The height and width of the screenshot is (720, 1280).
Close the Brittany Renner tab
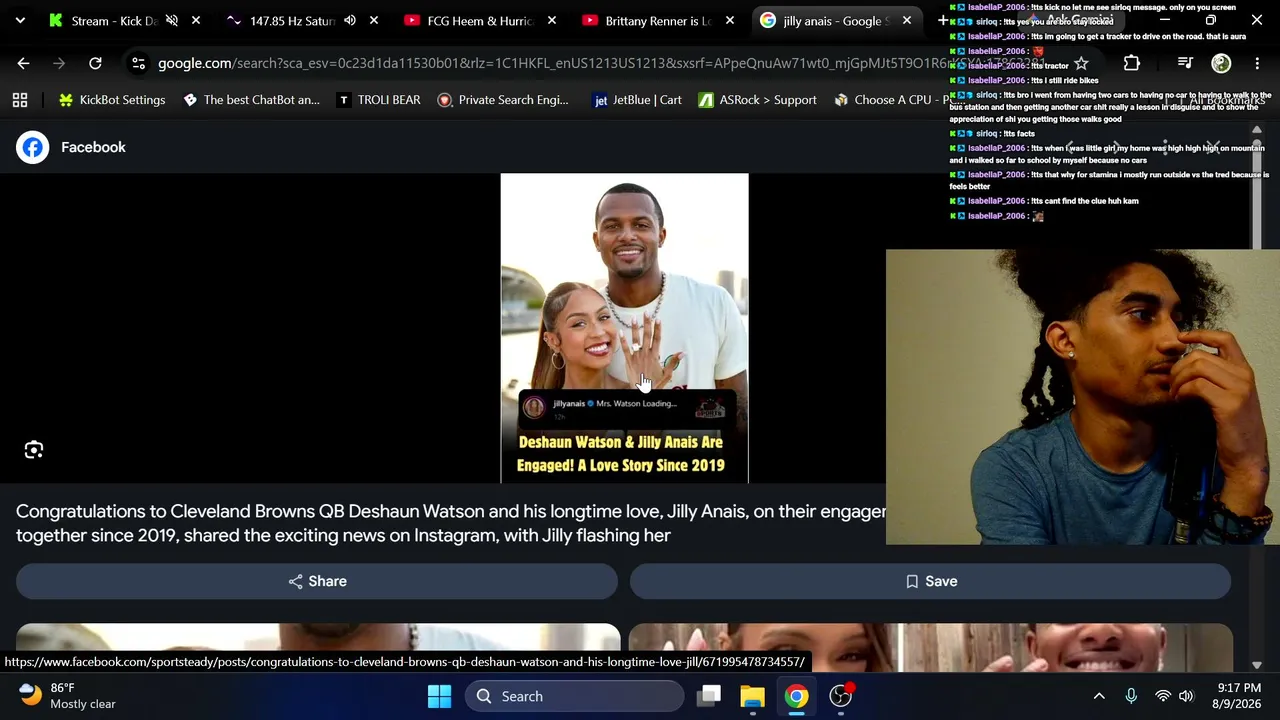(x=730, y=21)
